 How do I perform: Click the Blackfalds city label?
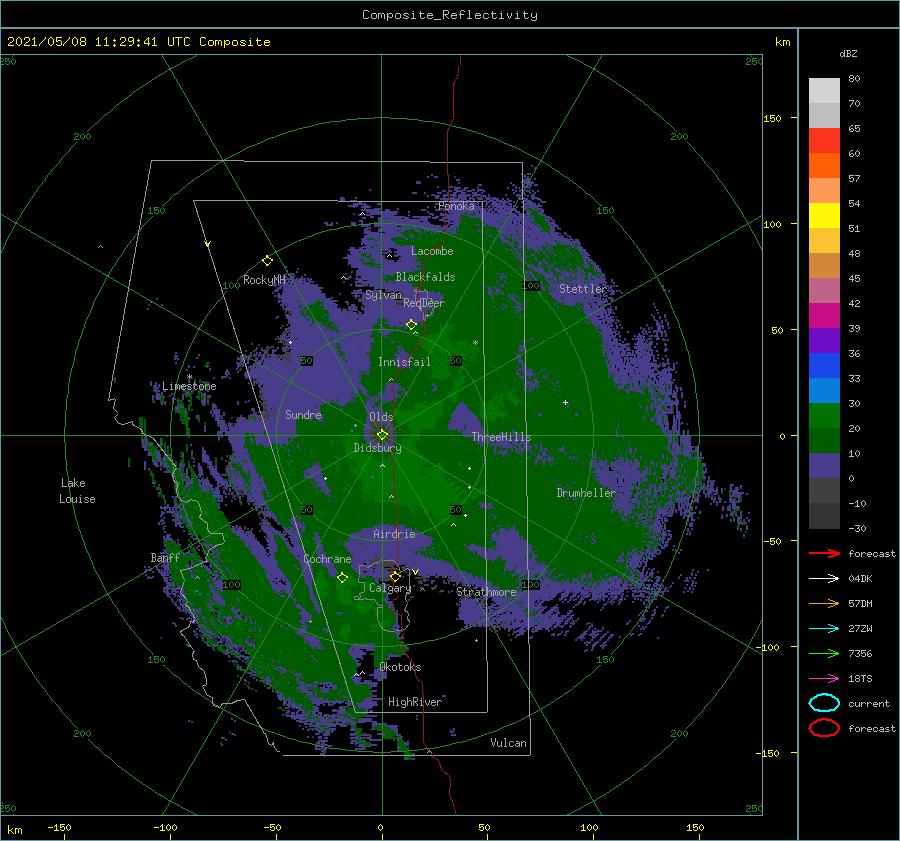425,277
